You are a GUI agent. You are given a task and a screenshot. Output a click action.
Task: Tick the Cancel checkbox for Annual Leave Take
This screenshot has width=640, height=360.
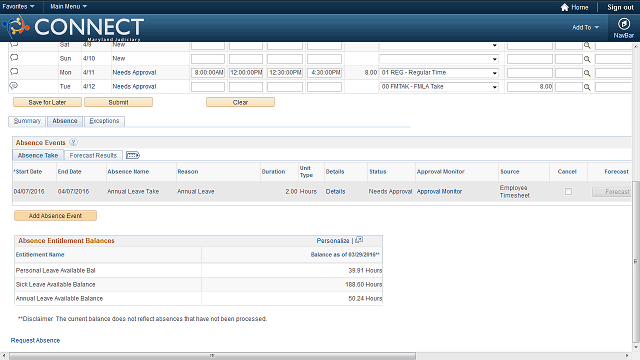(x=568, y=191)
